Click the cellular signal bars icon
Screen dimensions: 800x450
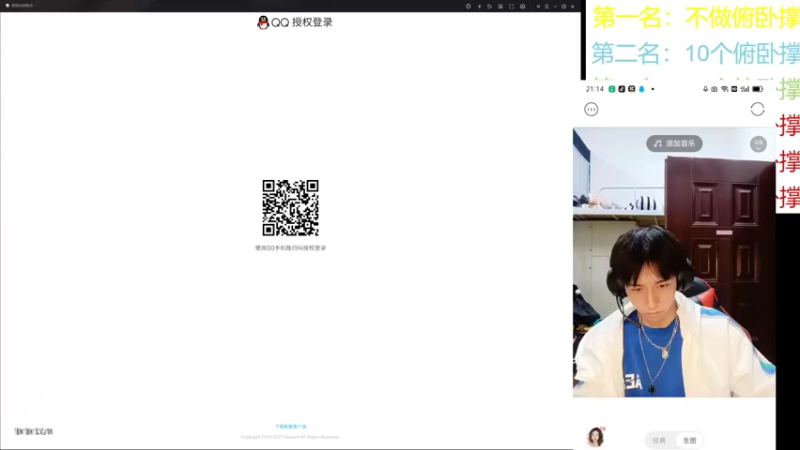[745, 89]
